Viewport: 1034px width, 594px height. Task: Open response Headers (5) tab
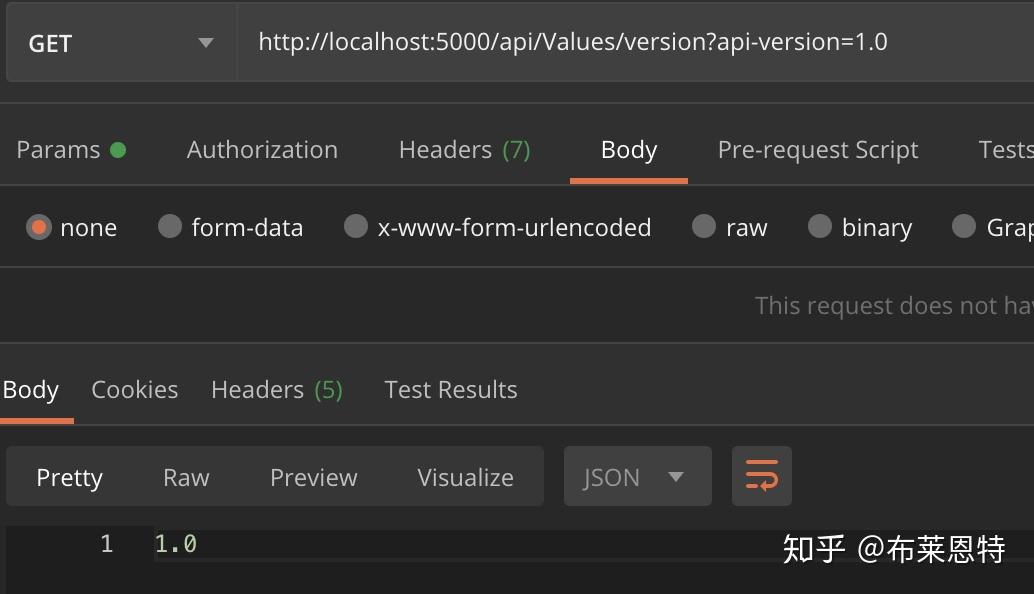(276, 390)
